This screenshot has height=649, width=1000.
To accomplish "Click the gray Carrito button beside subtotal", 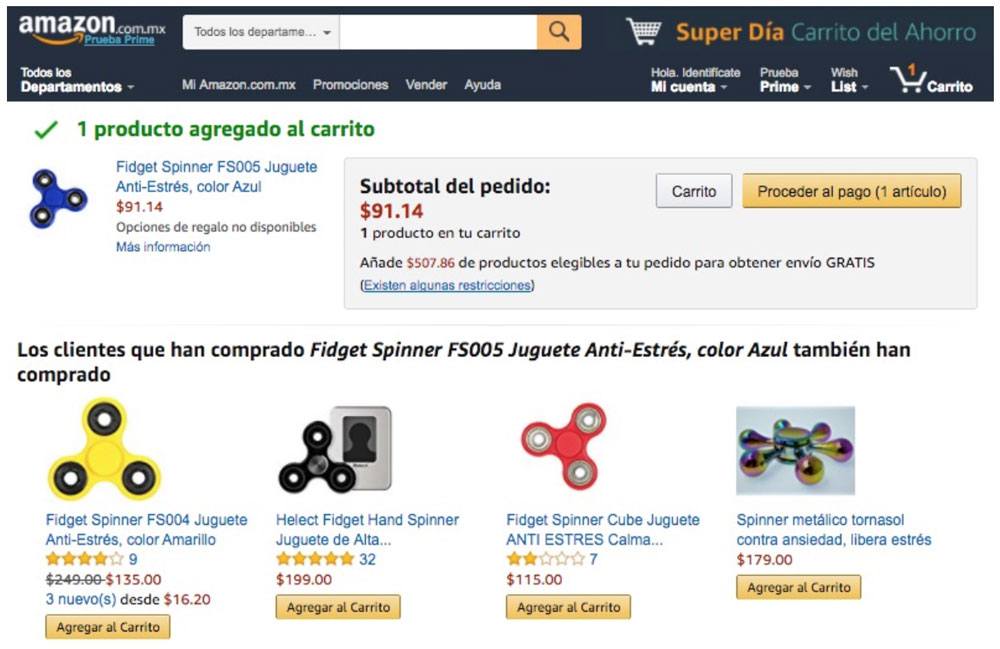I will point(694,191).
